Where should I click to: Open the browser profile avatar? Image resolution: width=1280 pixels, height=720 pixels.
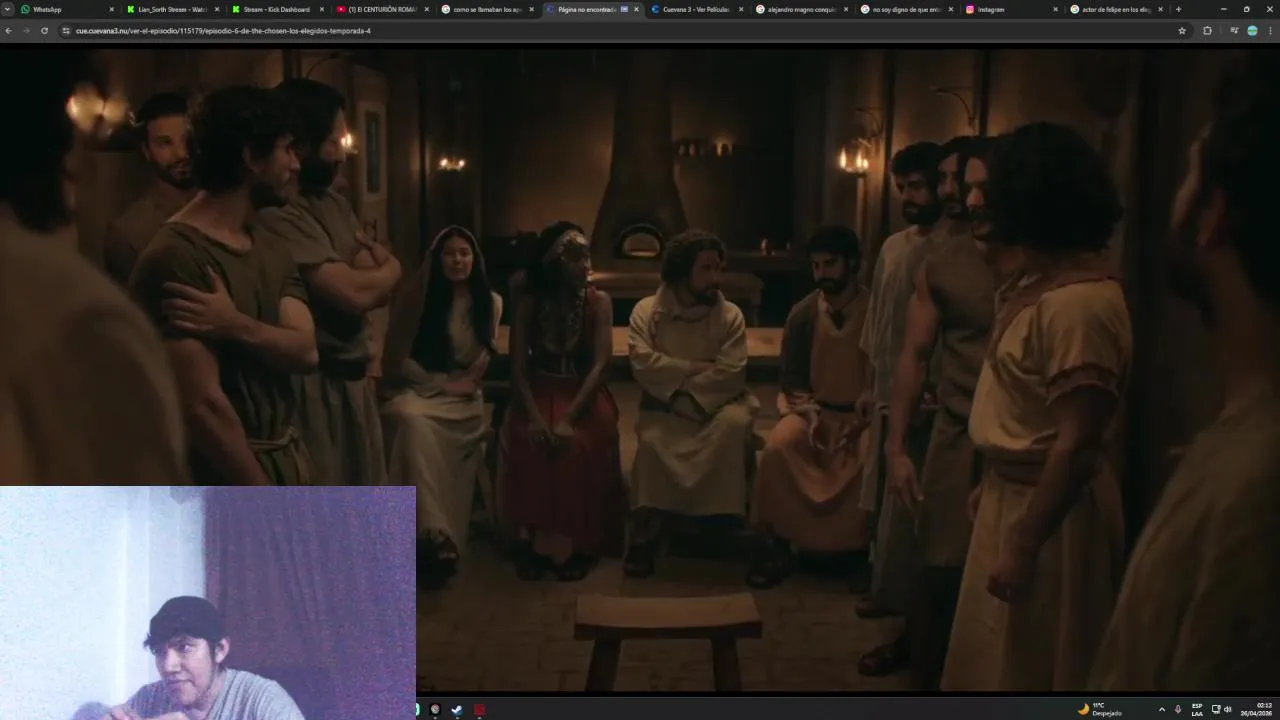click(x=1252, y=31)
